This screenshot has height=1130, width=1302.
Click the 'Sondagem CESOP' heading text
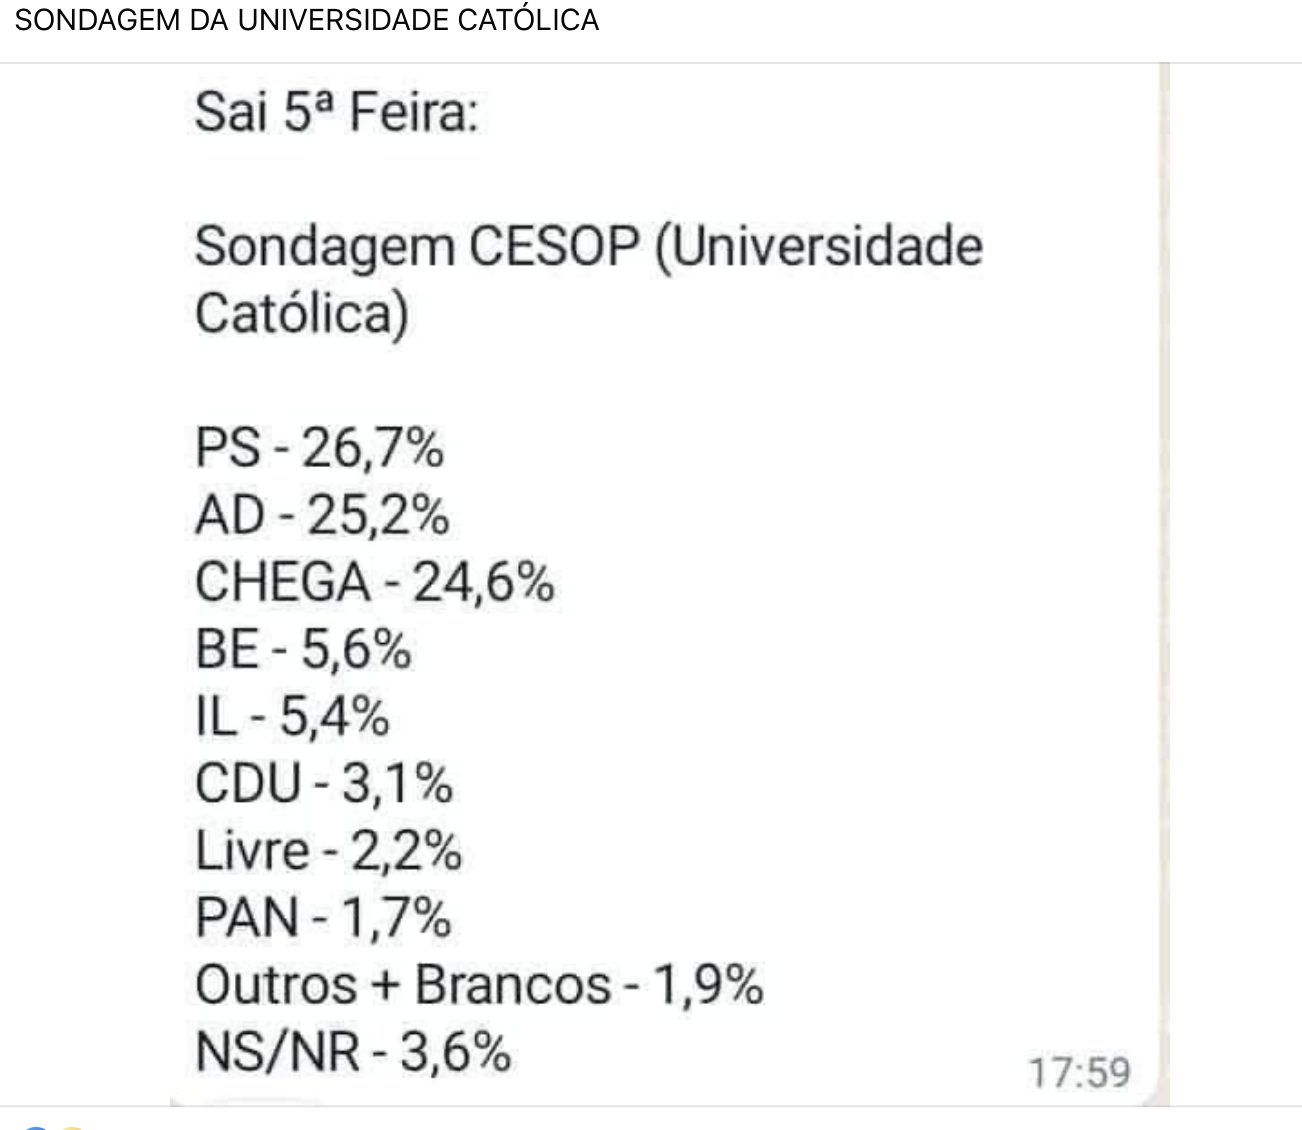[x=418, y=247]
